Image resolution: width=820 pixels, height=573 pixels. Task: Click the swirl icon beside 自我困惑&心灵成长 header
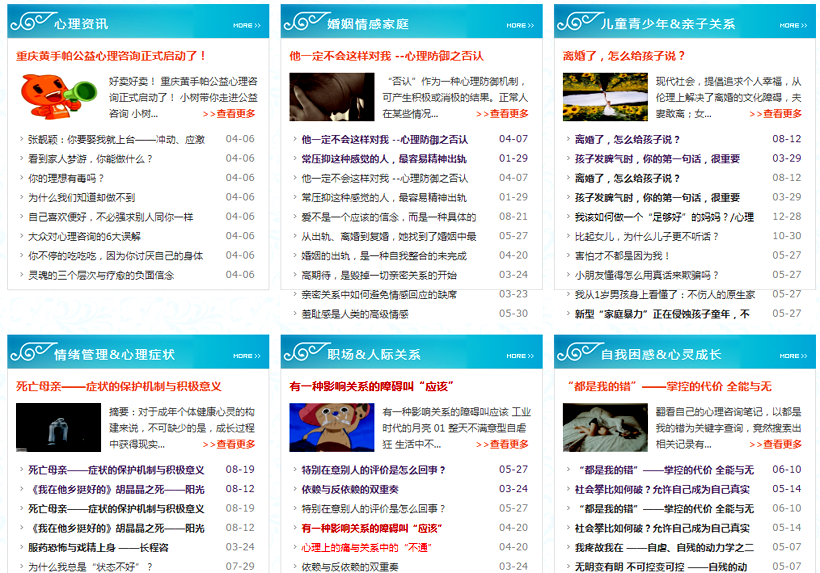(577, 353)
